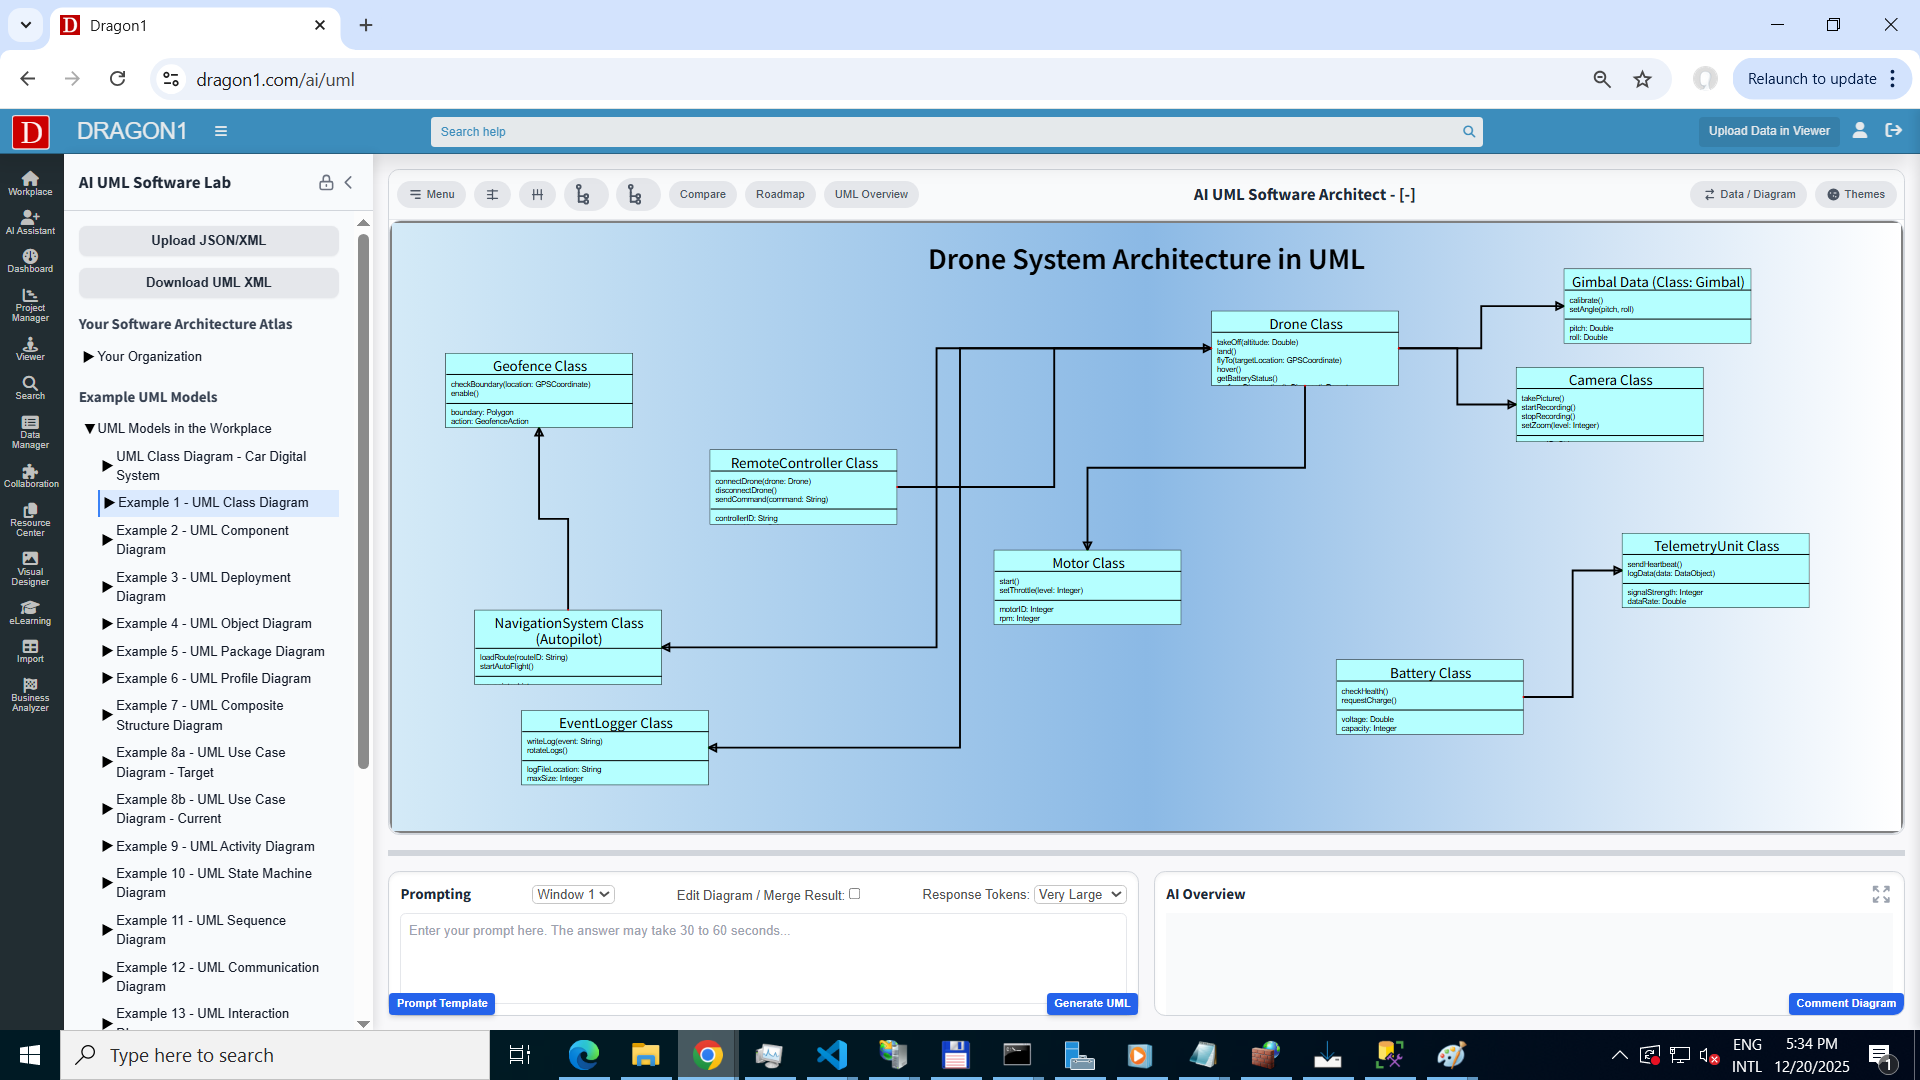Enable the Edit Diagram / Merge Result checkbox
1920x1080 pixels.
855,894
